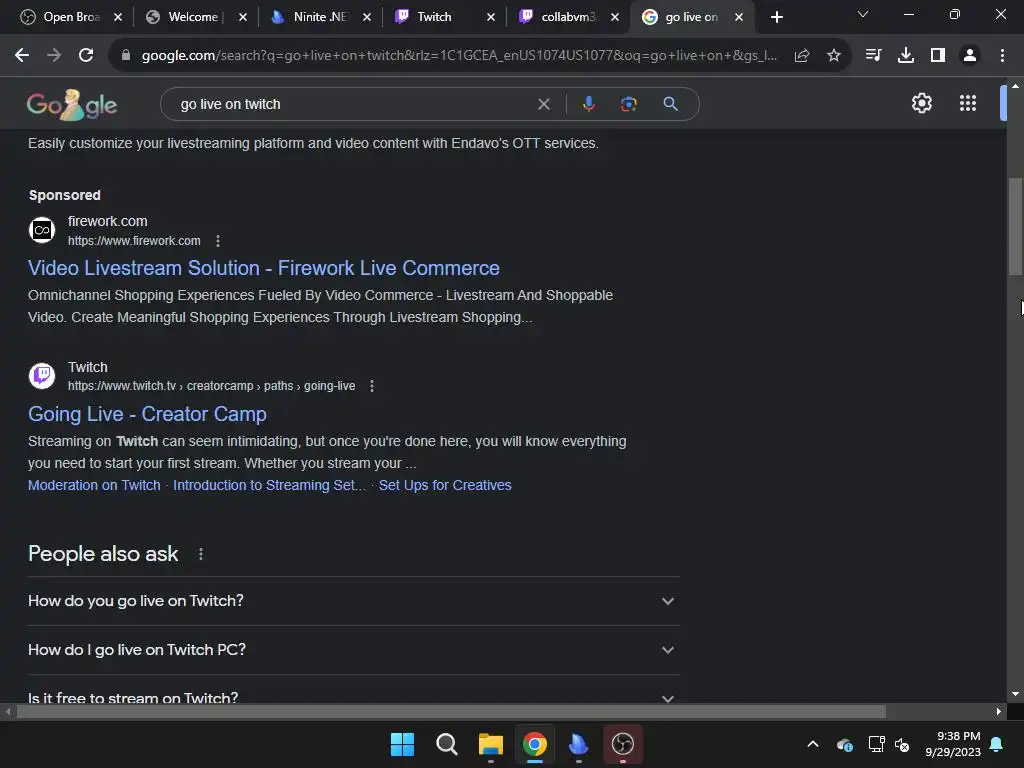This screenshot has width=1024, height=768.
Task: Open OBS Studio from taskbar
Action: [x=622, y=744]
